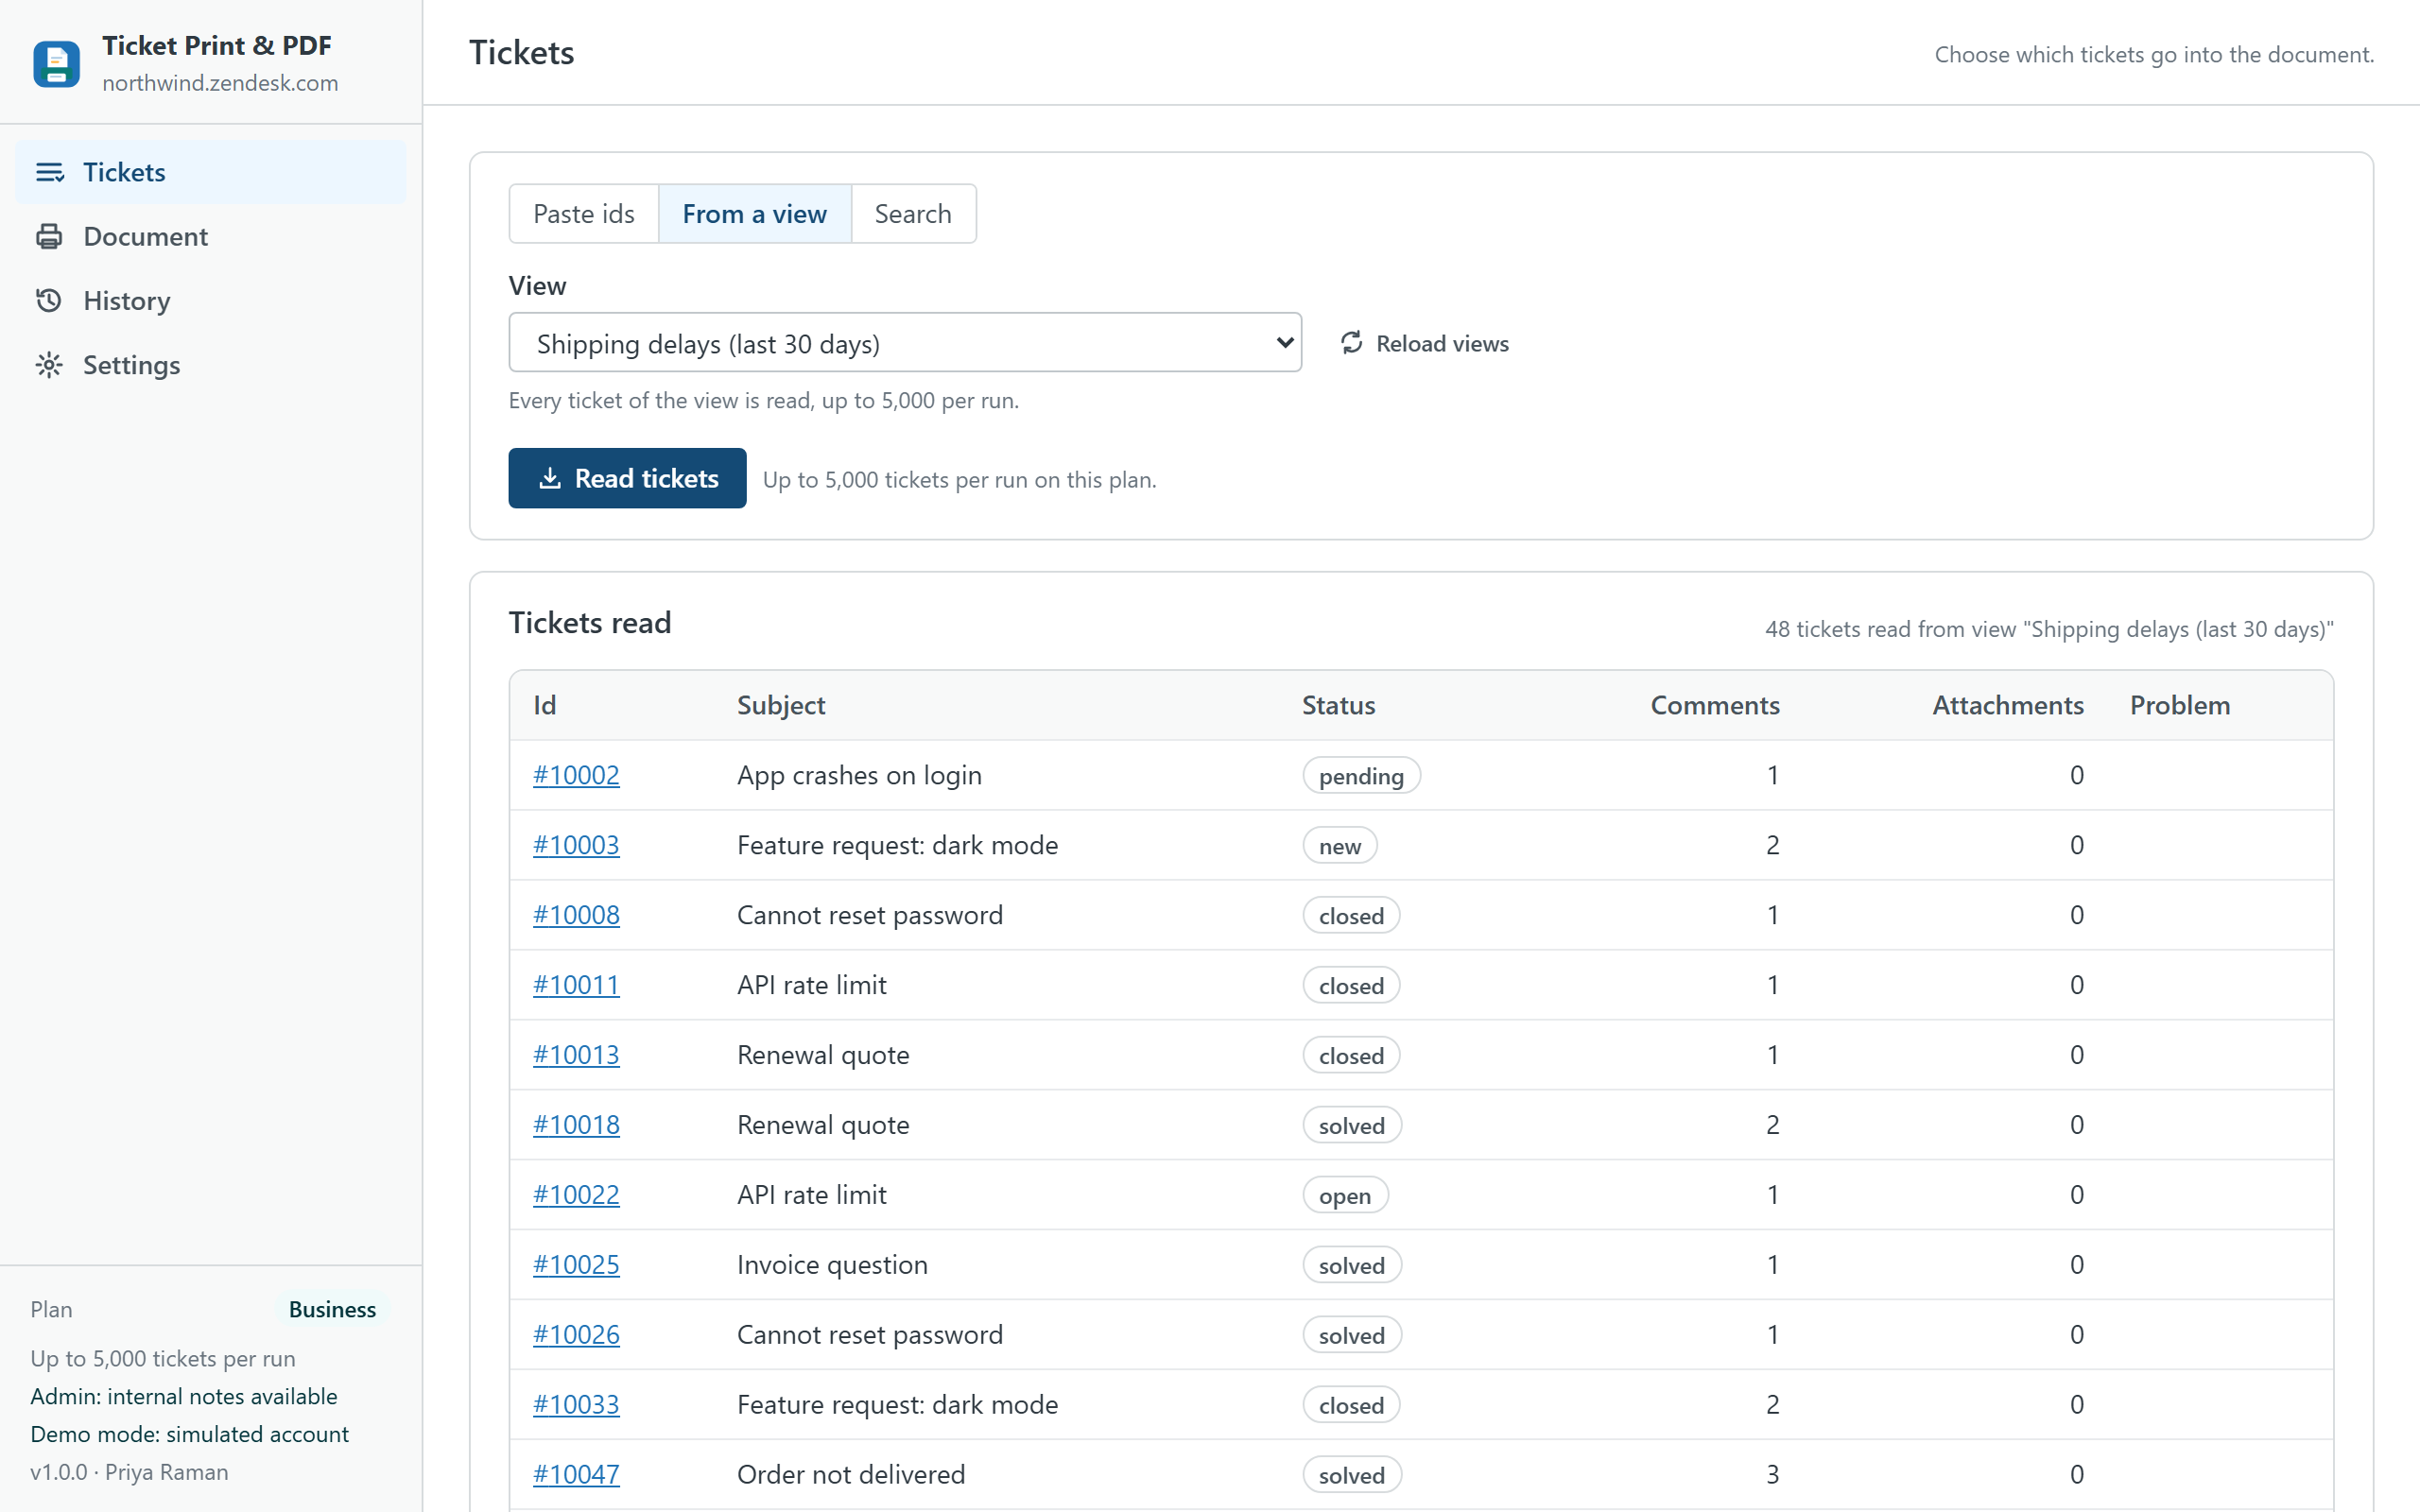
Task: Switch to the Search tab
Action: [913, 213]
